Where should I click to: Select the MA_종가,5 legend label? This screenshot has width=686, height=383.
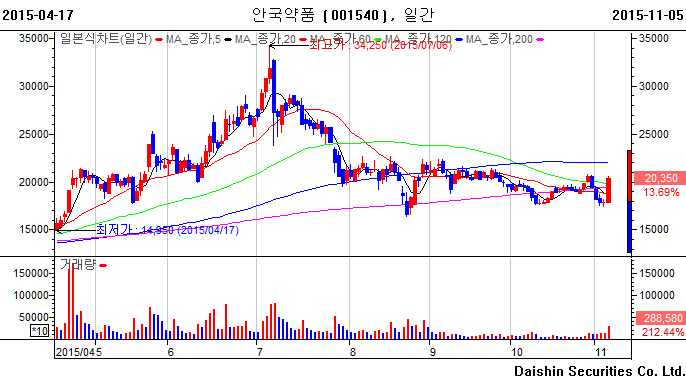(193, 39)
